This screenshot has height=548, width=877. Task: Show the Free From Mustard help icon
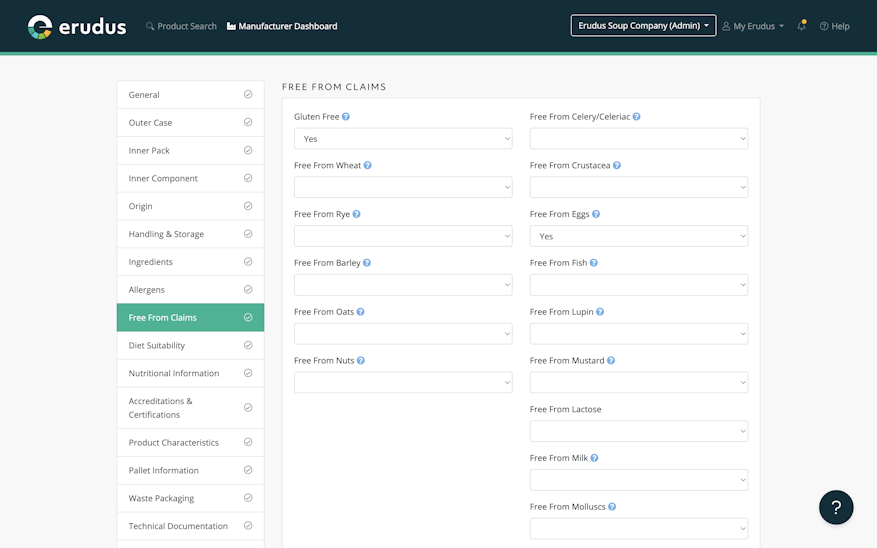coord(611,361)
